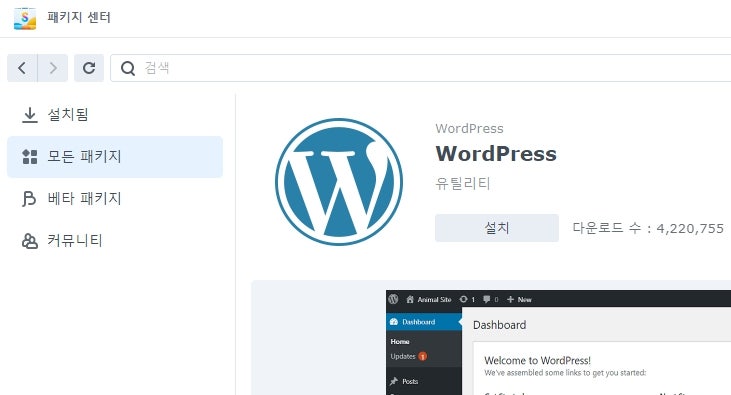This screenshot has width=731, height=395.
Task: Select 모든 패키지 in the sidebar
Action: pyautogui.click(x=115, y=157)
